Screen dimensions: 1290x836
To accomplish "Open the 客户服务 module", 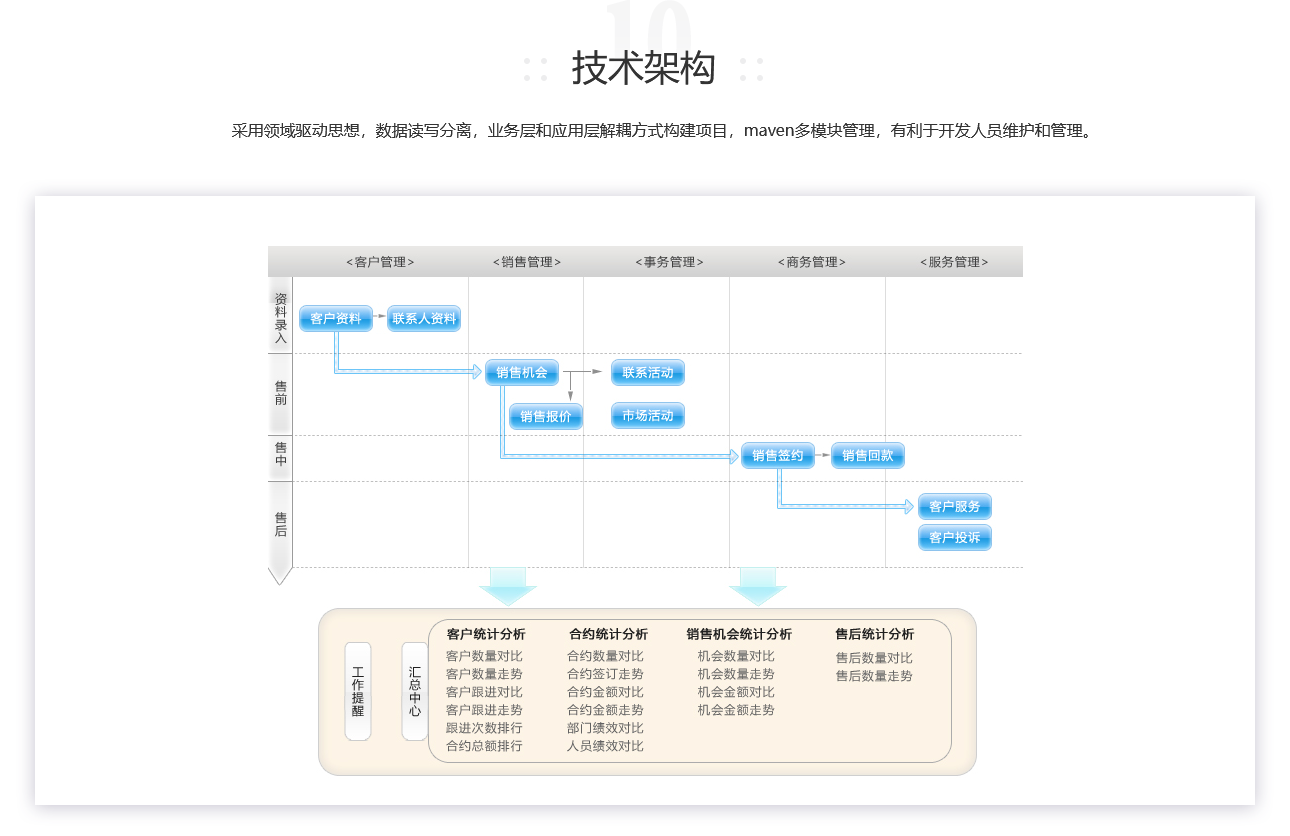I will (x=954, y=506).
